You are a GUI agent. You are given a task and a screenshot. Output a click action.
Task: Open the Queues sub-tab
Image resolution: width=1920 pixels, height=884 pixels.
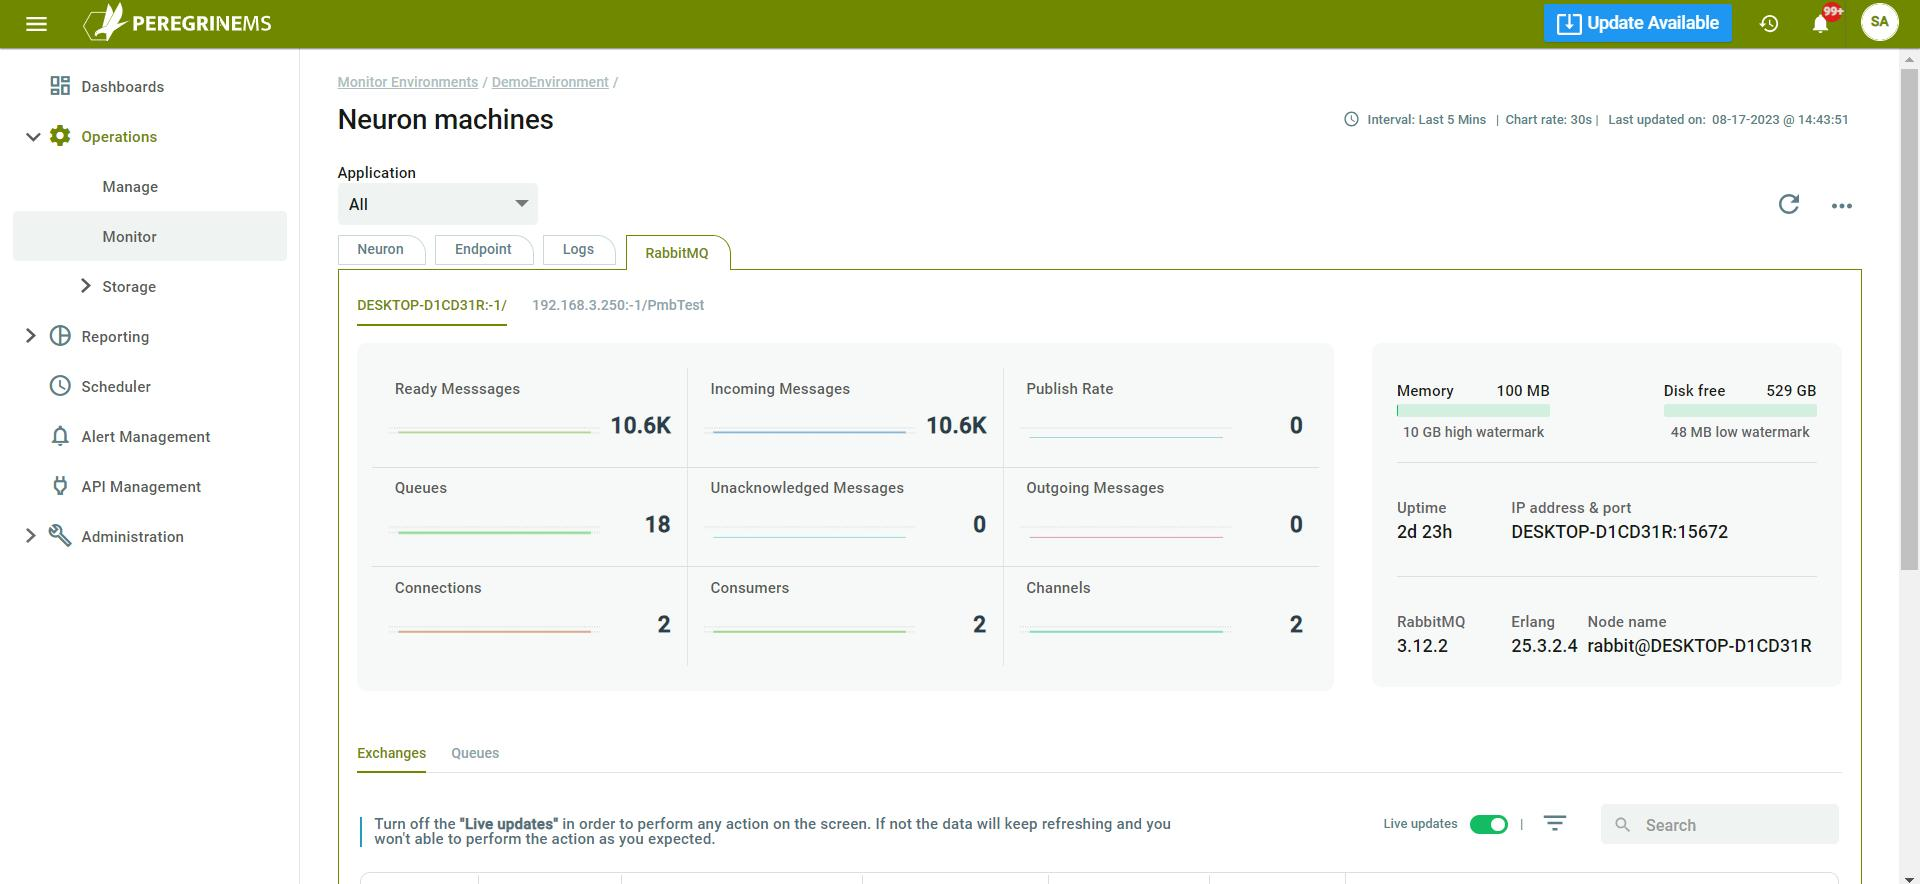[x=475, y=753]
